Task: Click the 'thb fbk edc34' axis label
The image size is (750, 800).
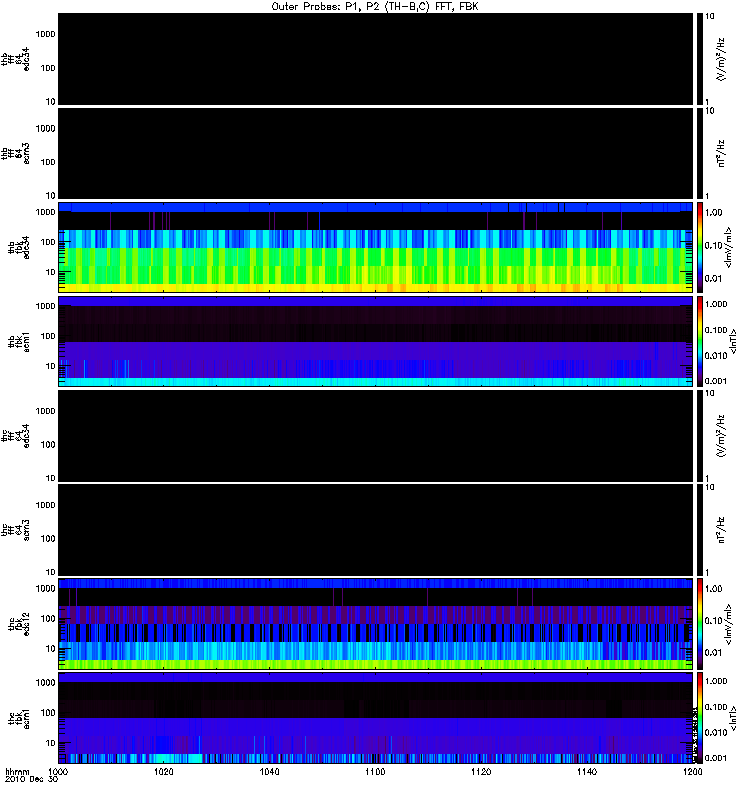Action: coord(19,247)
